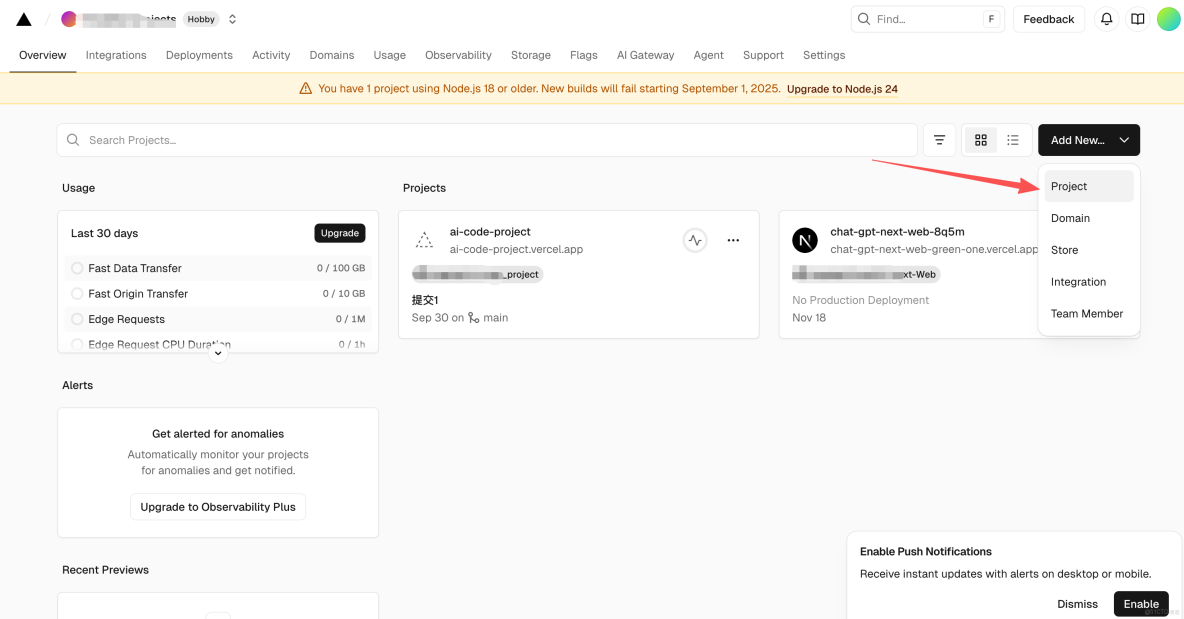1184x619 pixels.
Task: Open the project filter icon beside search
Action: tap(938, 140)
